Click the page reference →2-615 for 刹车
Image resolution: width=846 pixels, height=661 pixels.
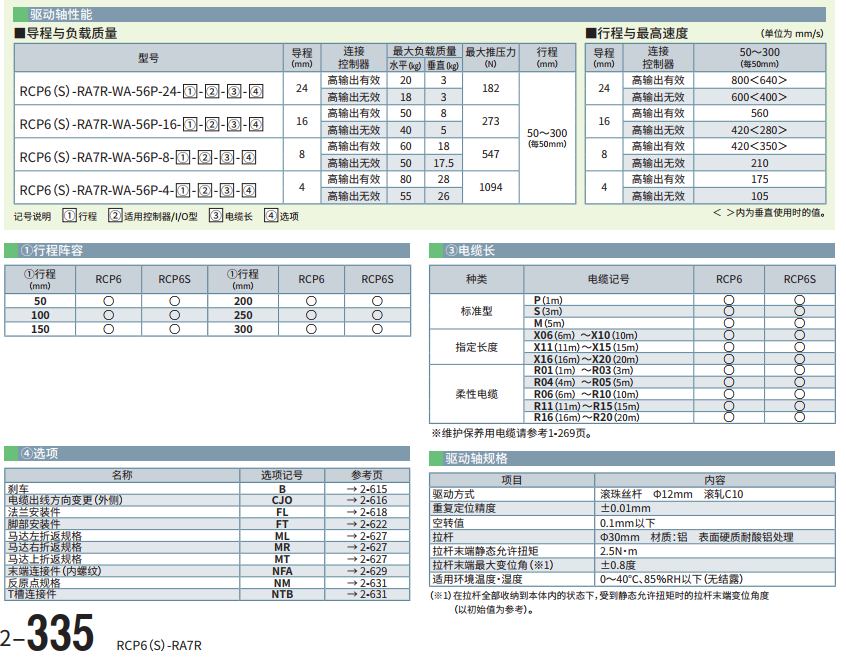[x=367, y=489]
